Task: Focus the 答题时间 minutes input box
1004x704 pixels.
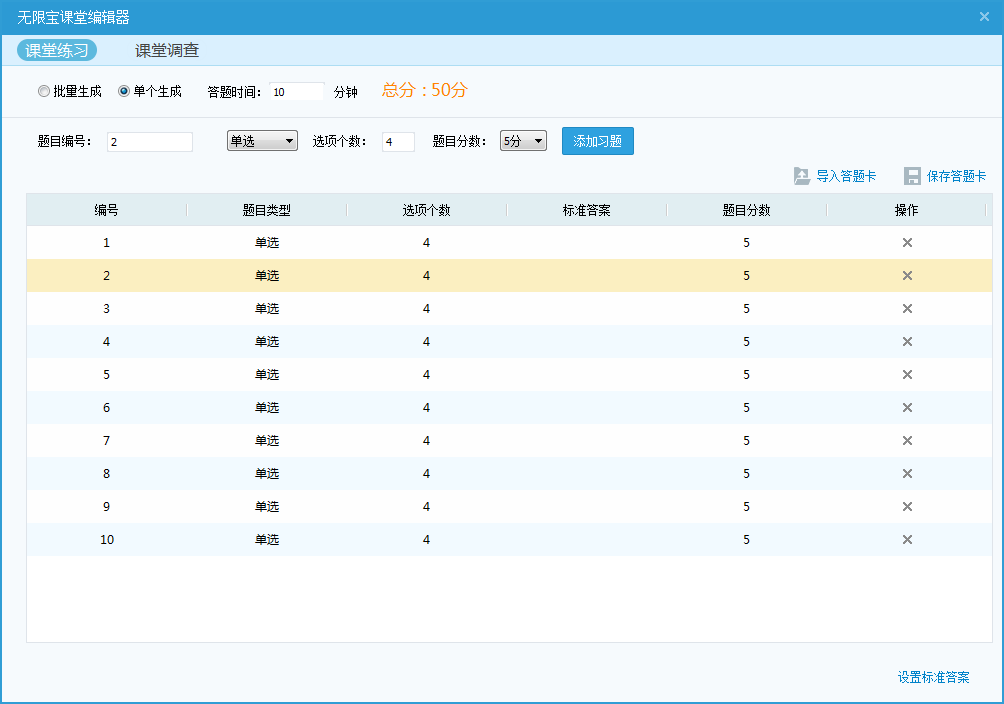Action: coord(297,92)
